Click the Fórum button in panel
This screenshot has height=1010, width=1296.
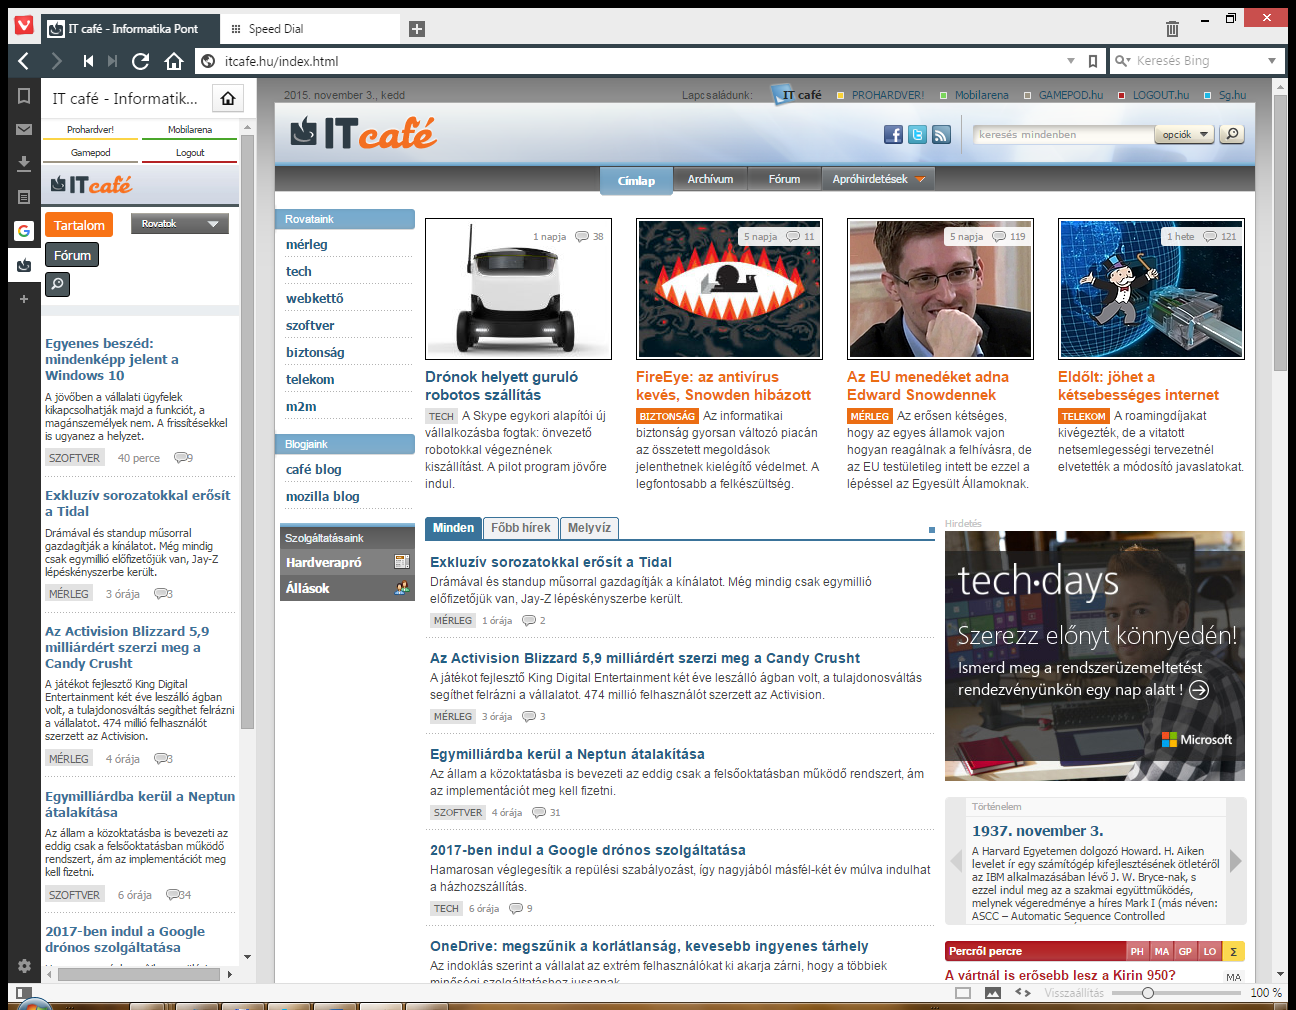coord(72,255)
